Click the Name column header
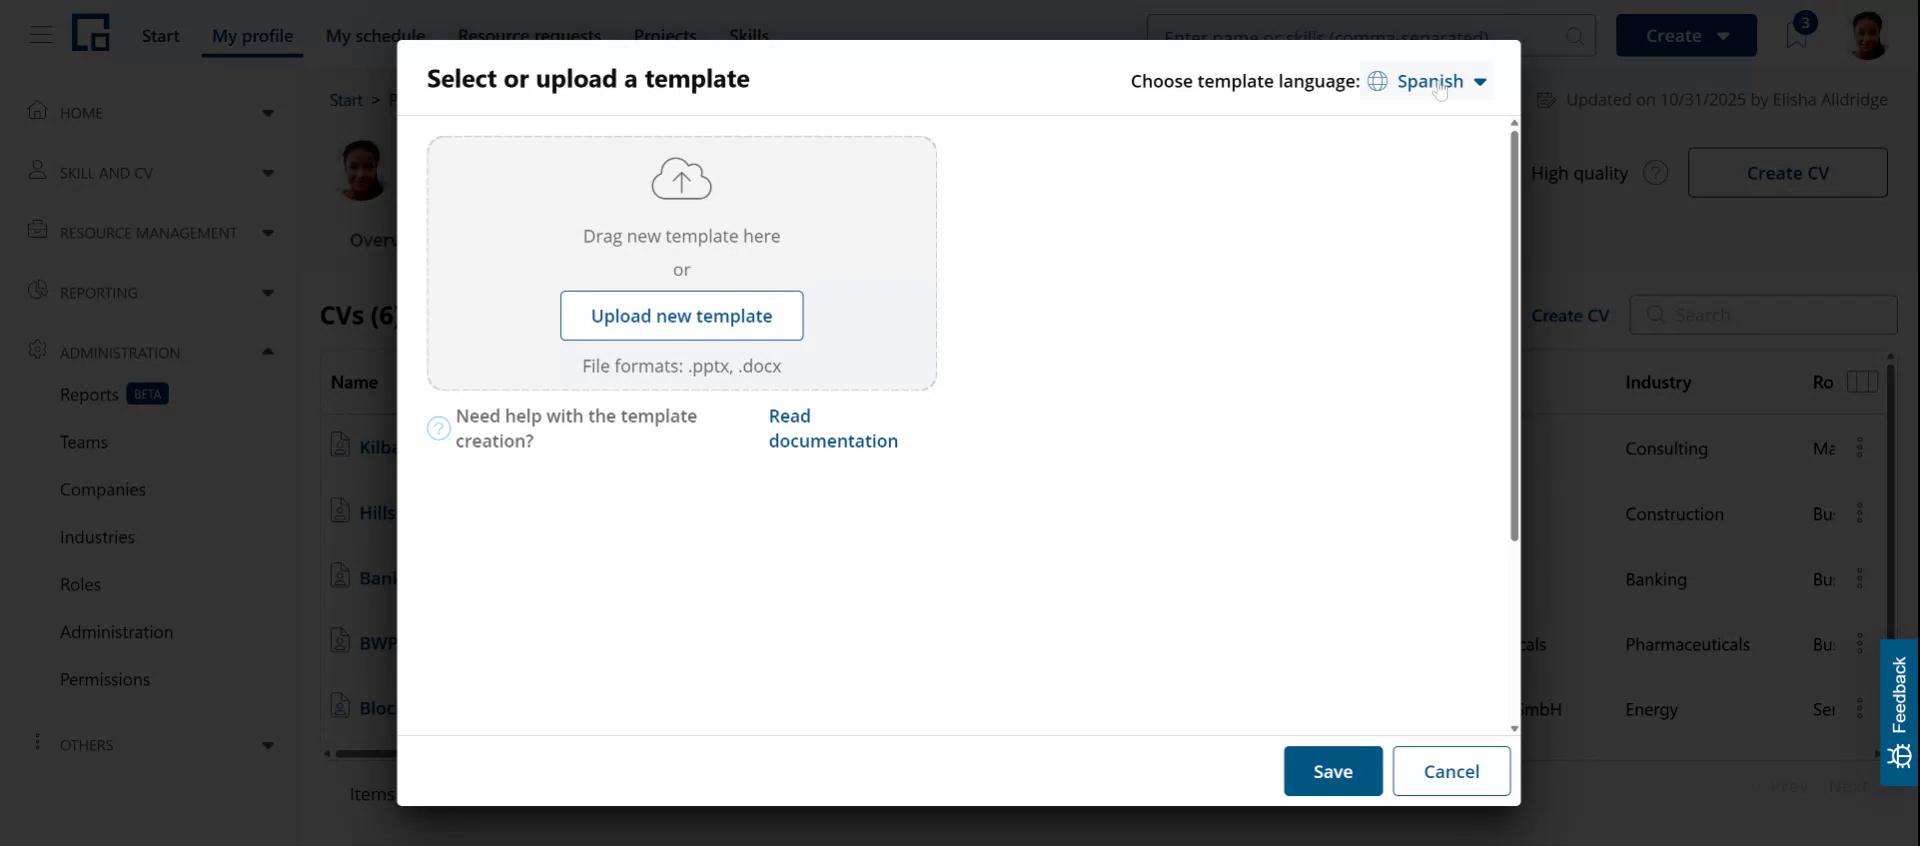Image resolution: width=1920 pixels, height=846 pixels. [354, 382]
